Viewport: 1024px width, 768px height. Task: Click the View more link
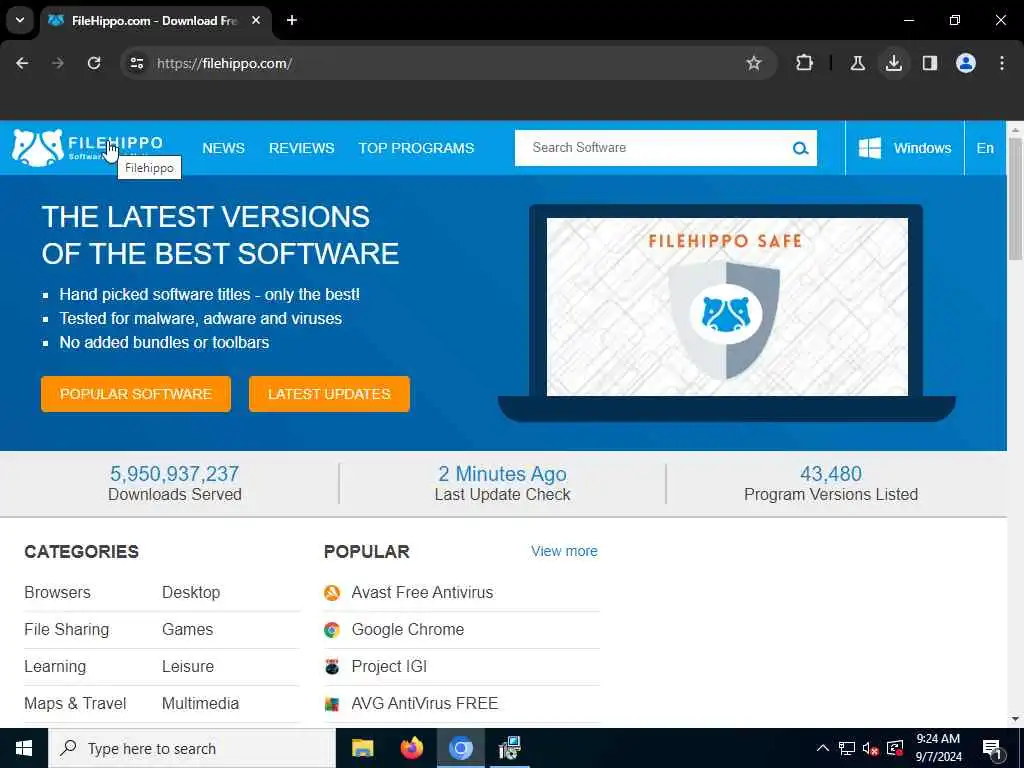[564, 551]
